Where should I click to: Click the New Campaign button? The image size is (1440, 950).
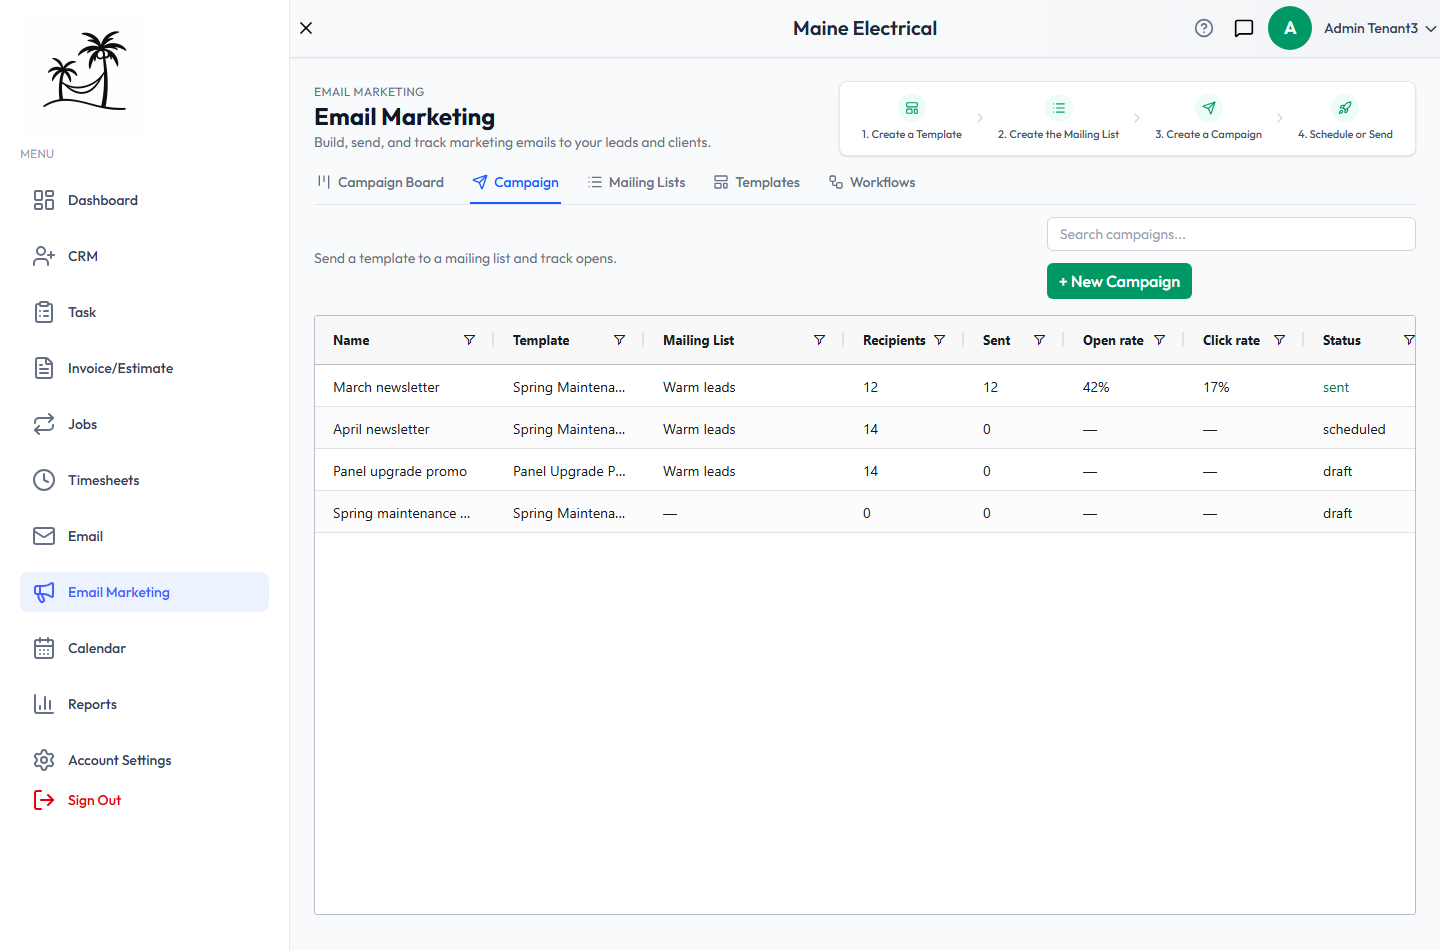tap(1119, 281)
